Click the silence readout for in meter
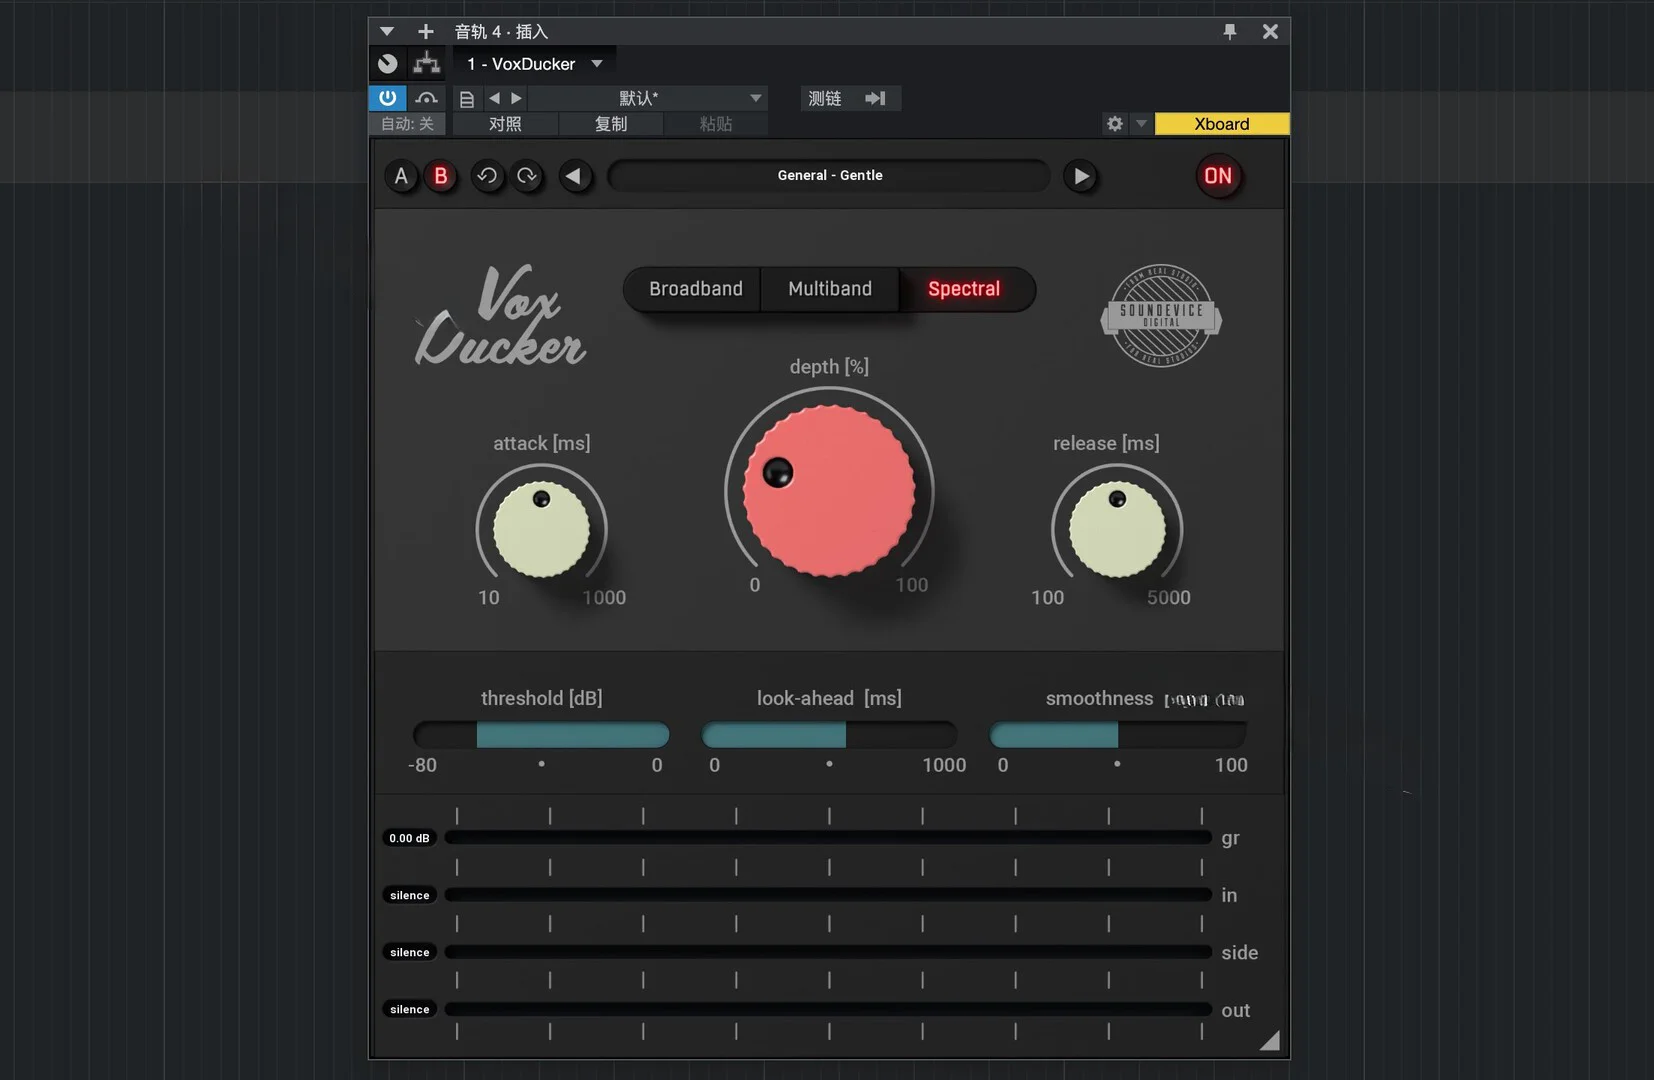 coord(409,895)
